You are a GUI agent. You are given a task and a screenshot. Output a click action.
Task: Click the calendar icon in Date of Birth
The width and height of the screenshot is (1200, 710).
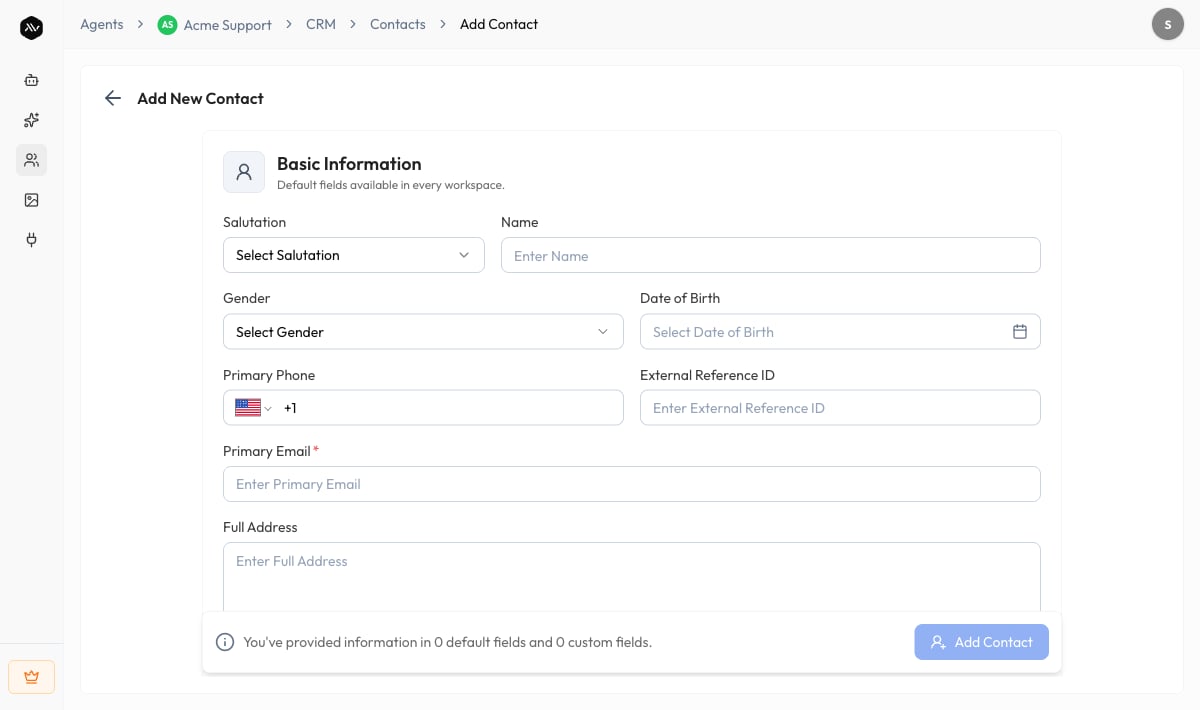tap(1020, 332)
